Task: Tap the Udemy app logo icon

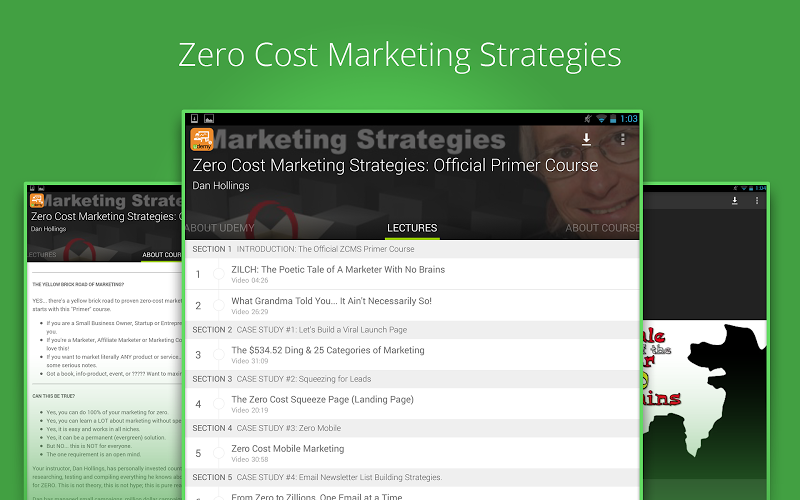Action: point(202,139)
